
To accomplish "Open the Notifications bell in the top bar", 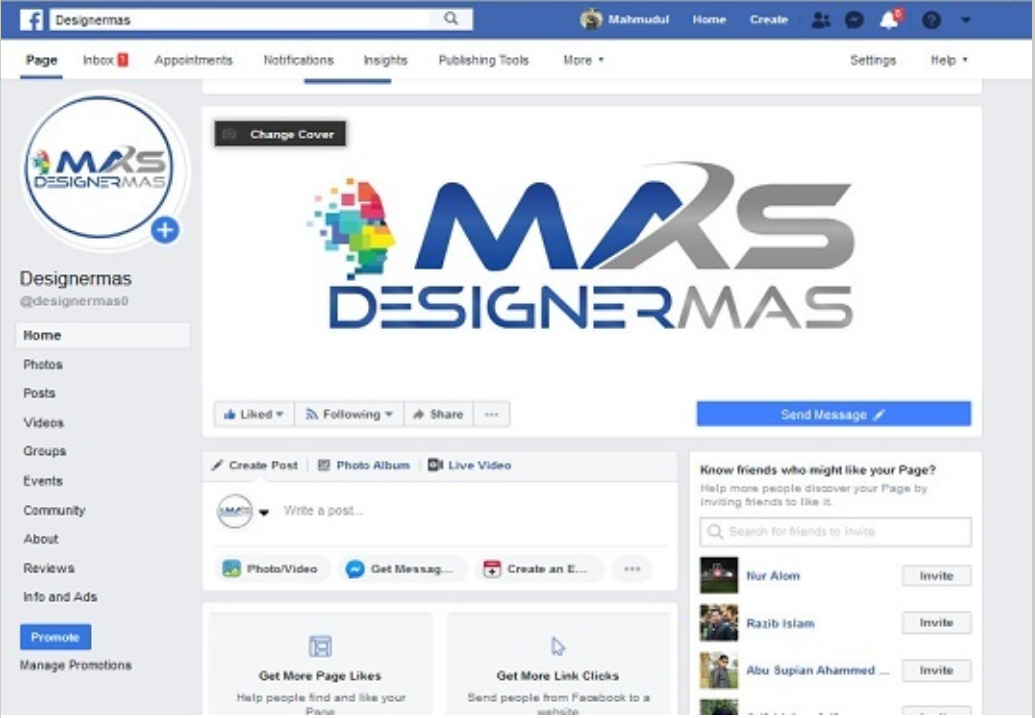I will point(887,18).
